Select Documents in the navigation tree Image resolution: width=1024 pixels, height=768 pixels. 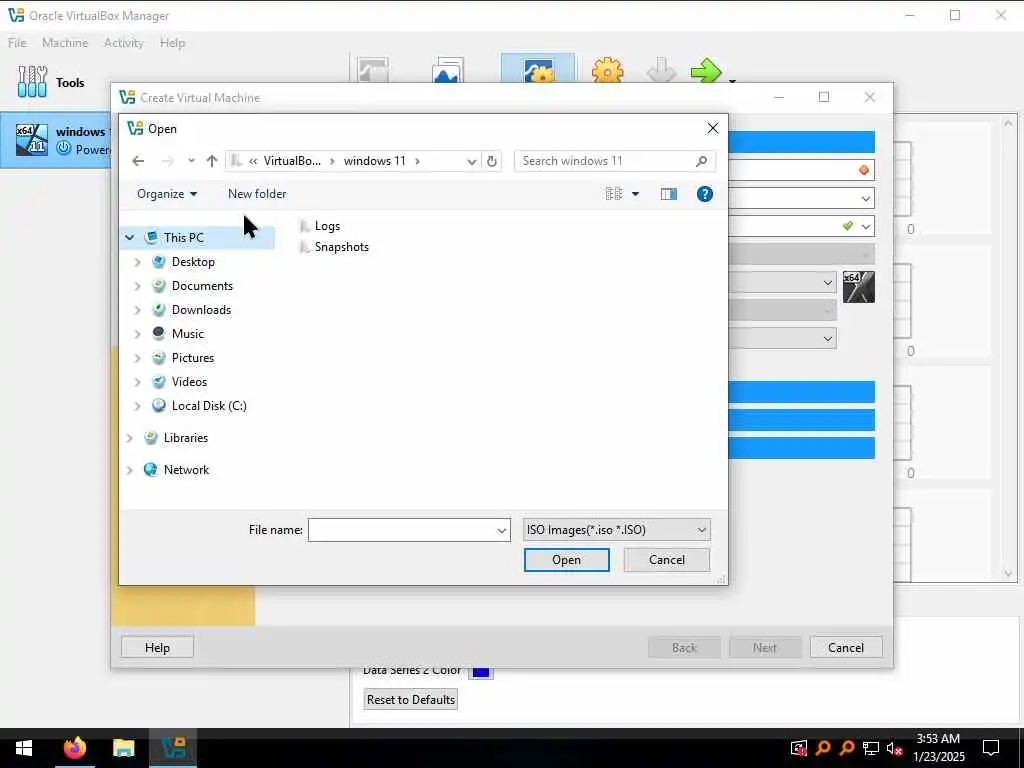click(x=202, y=286)
